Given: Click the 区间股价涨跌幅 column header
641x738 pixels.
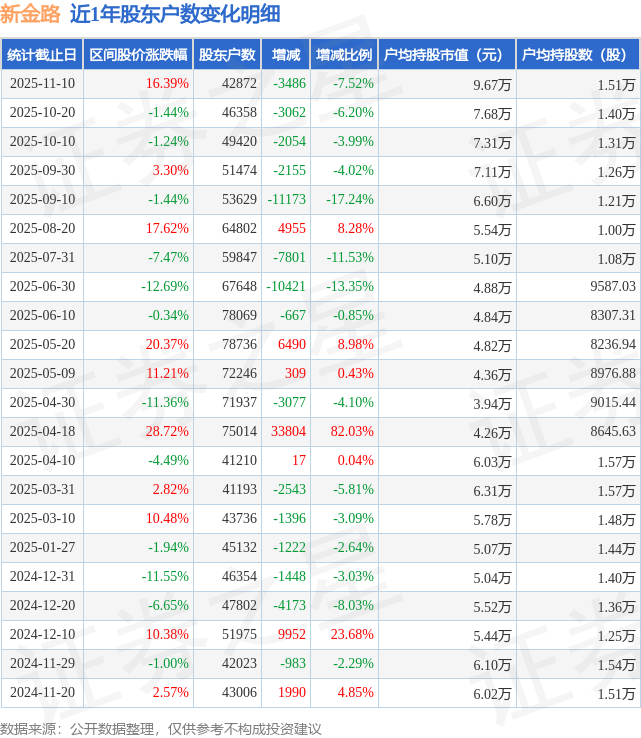Looking at the screenshot, I should [137, 55].
